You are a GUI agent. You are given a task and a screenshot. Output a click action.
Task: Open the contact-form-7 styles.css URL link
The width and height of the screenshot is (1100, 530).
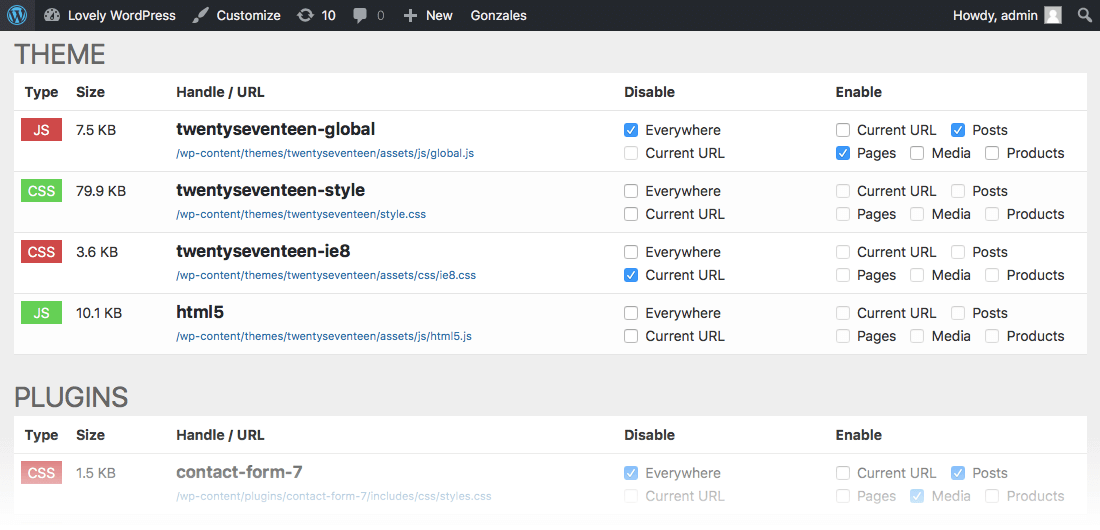click(334, 496)
